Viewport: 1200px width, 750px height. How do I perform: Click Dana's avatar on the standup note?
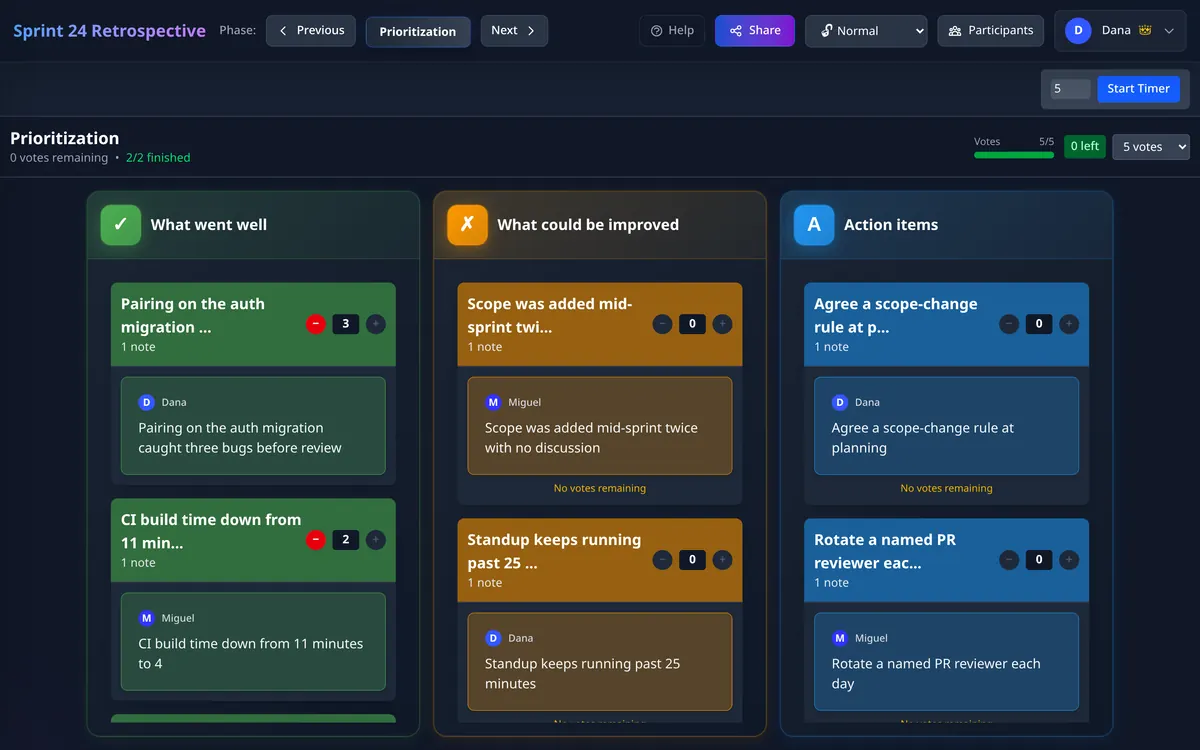[x=493, y=638]
